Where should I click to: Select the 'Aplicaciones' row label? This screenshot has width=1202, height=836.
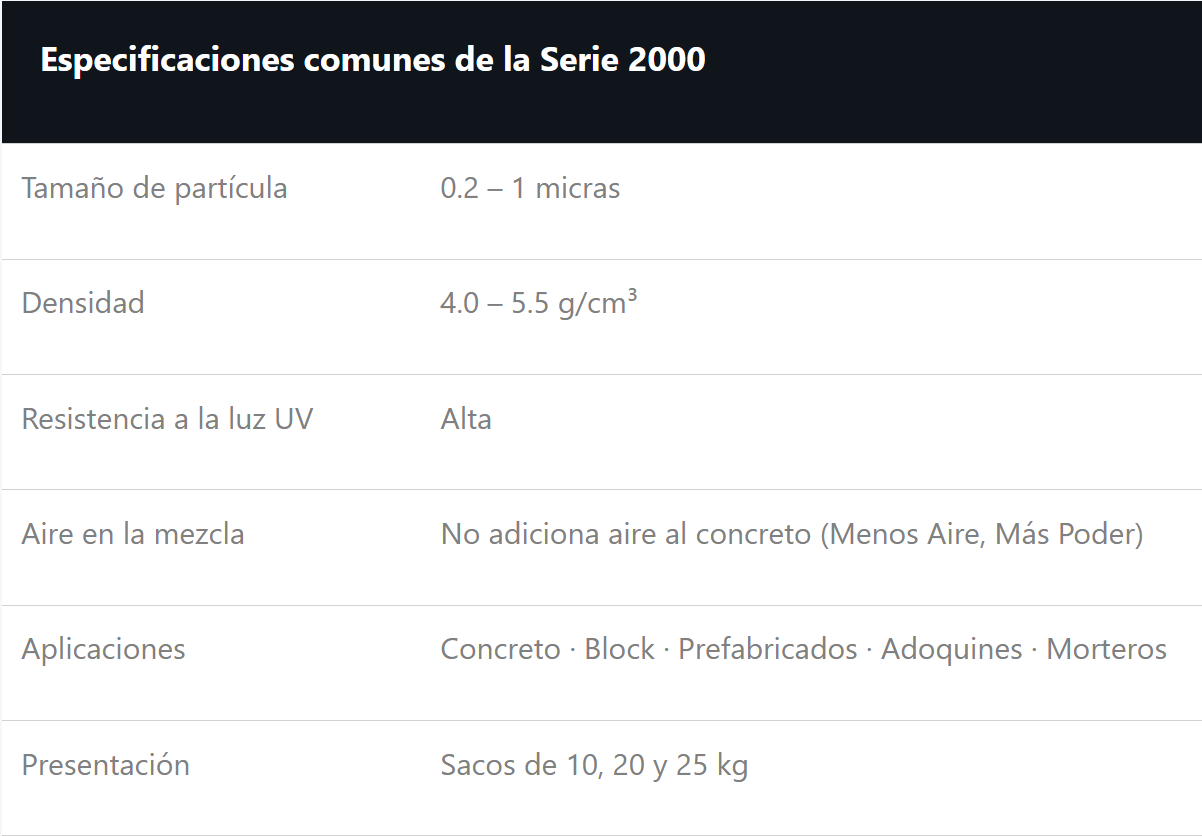click(x=104, y=649)
